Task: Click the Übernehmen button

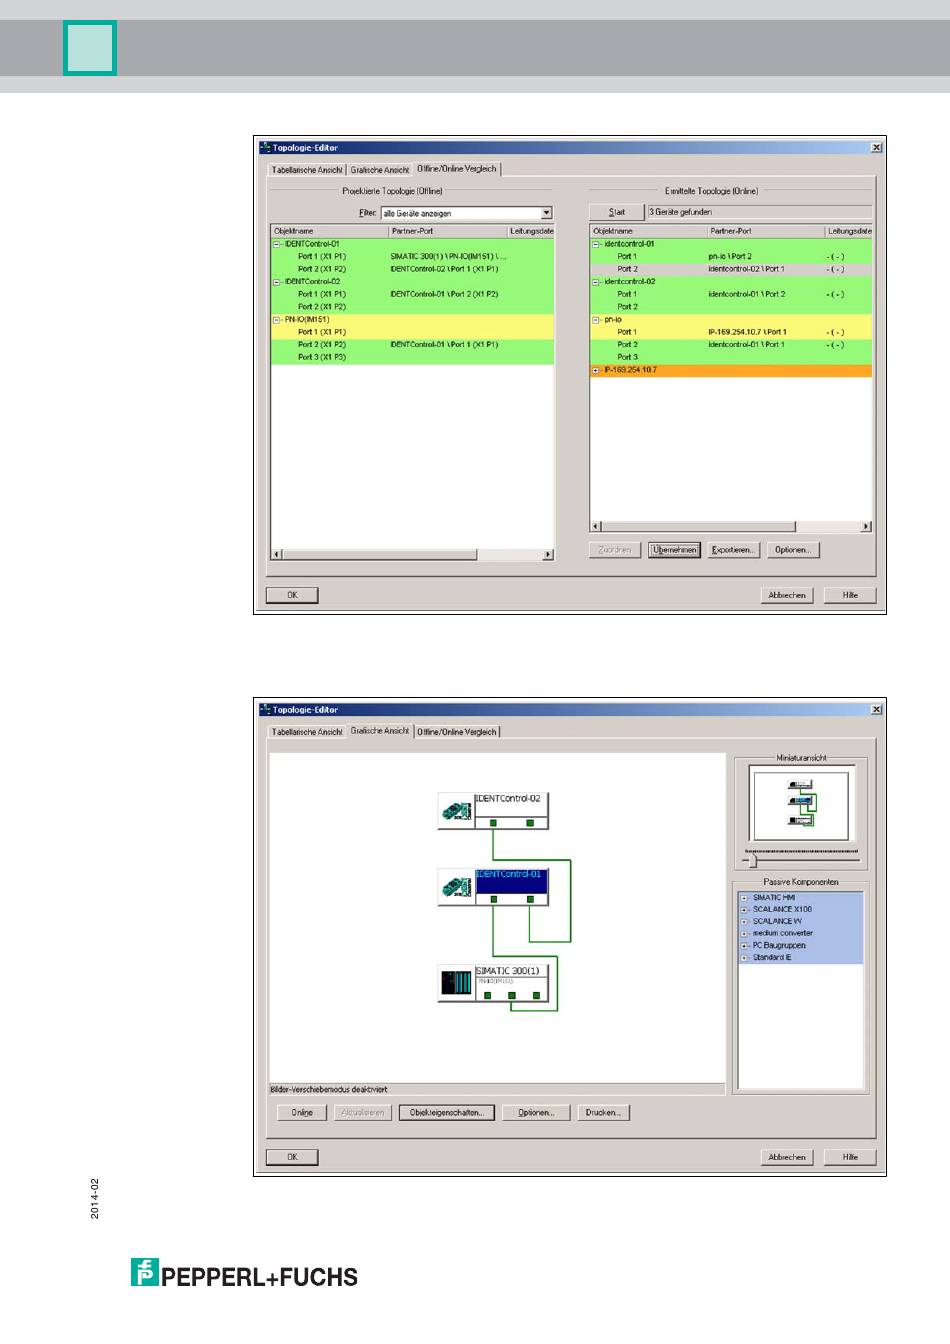Action: tap(674, 550)
